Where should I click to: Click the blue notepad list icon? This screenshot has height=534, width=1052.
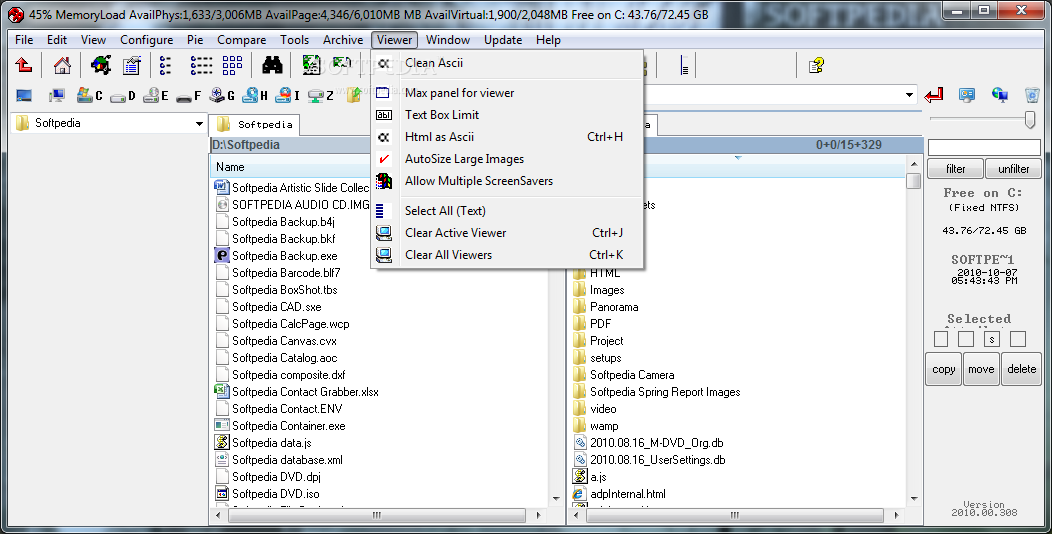132,65
